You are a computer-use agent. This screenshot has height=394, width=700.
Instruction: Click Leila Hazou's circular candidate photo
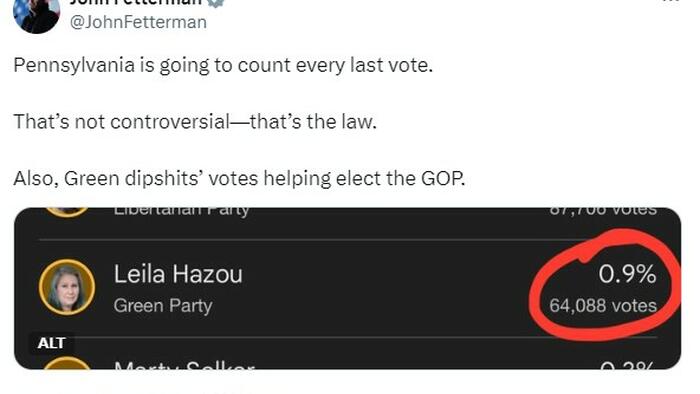[67, 287]
